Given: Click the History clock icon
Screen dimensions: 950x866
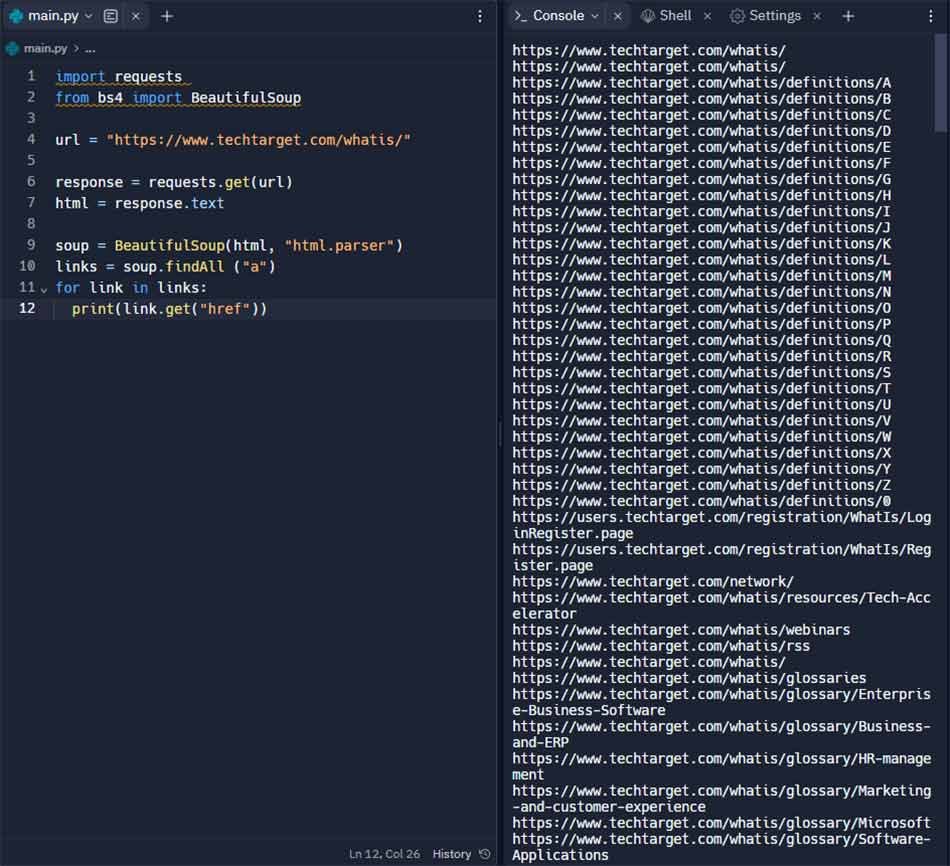Looking at the screenshot, I should (x=485, y=854).
